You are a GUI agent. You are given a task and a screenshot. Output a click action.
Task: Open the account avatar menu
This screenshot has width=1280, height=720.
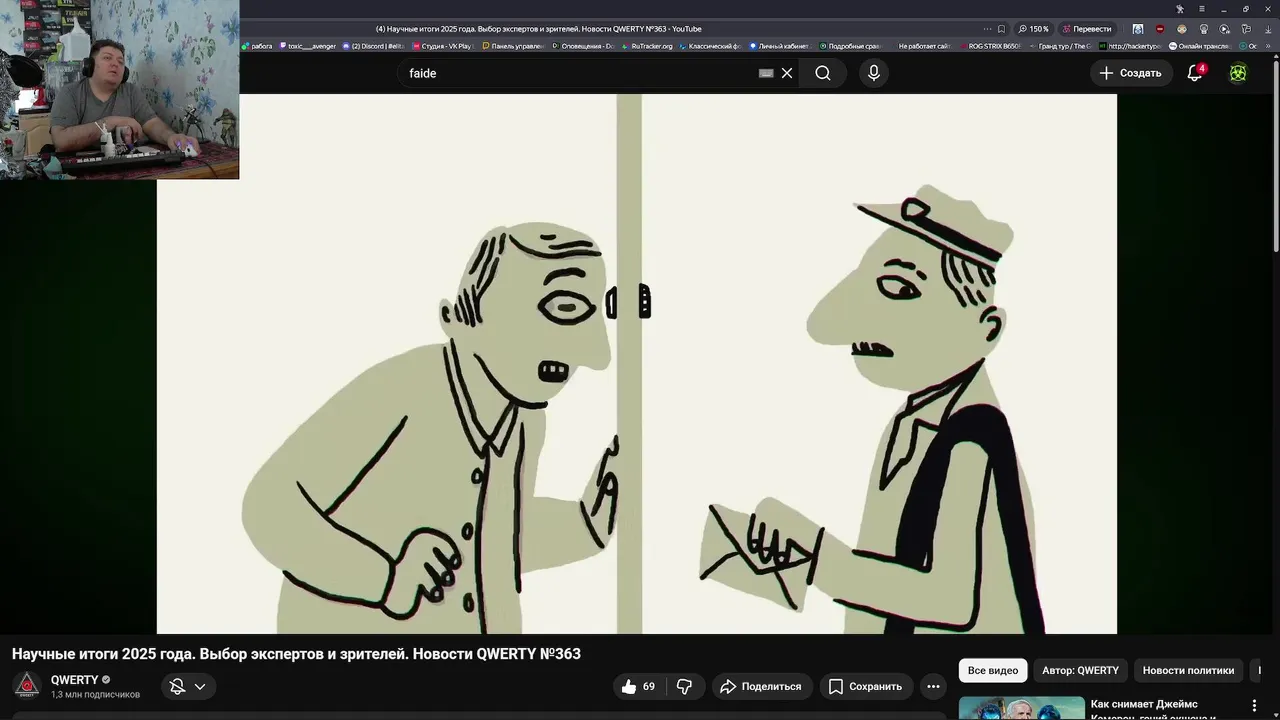point(1238,73)
